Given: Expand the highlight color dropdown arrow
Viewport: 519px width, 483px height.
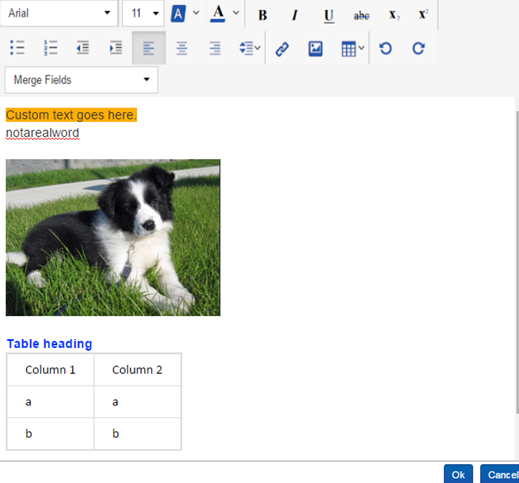Looking at the screenshot, I should tap(196, 13).
